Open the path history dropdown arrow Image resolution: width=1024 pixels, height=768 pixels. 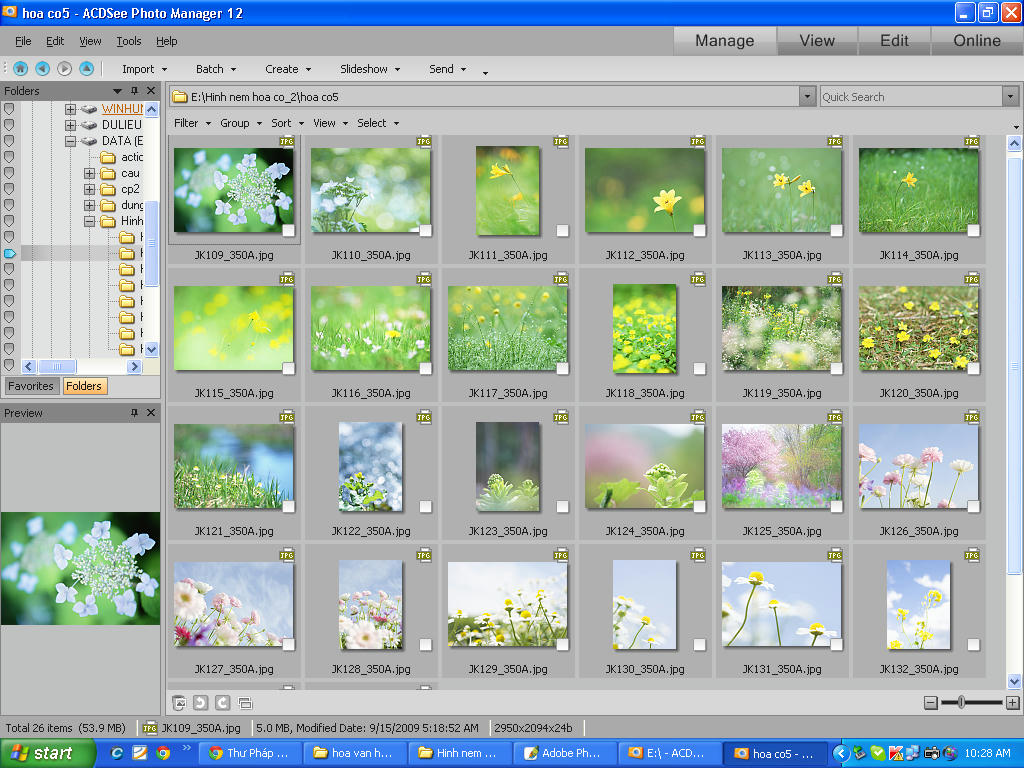tap(807, 97)
